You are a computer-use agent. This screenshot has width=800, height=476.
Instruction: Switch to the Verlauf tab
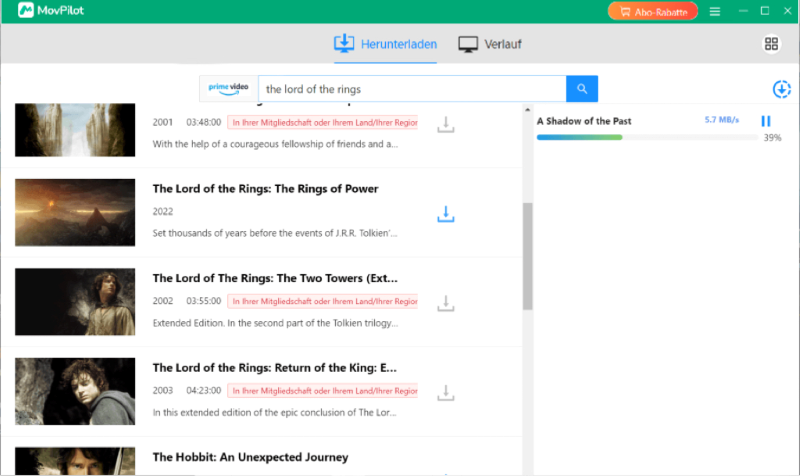click(x=490, y=44)
